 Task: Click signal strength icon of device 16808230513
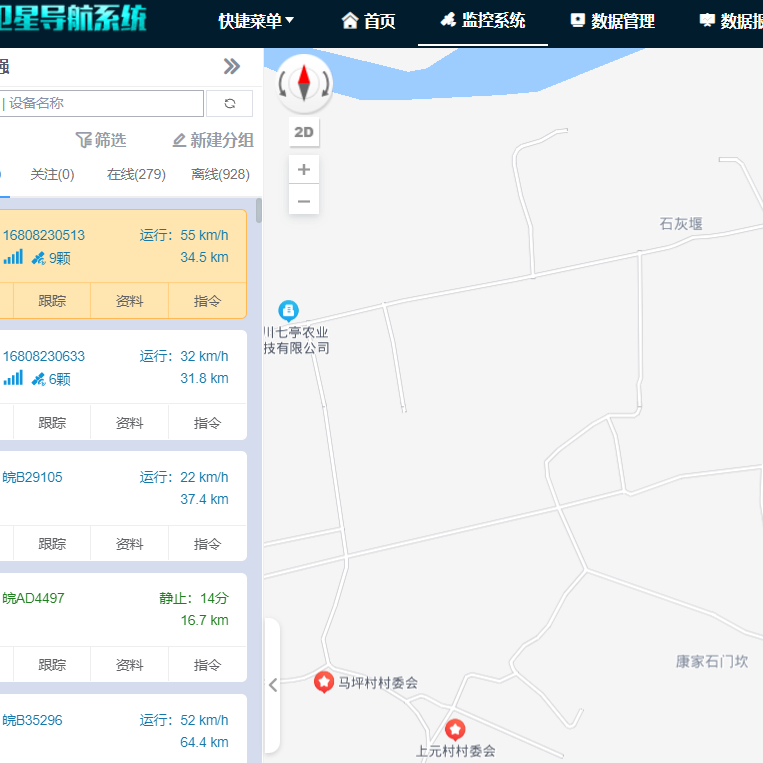(x=13, y=256)
